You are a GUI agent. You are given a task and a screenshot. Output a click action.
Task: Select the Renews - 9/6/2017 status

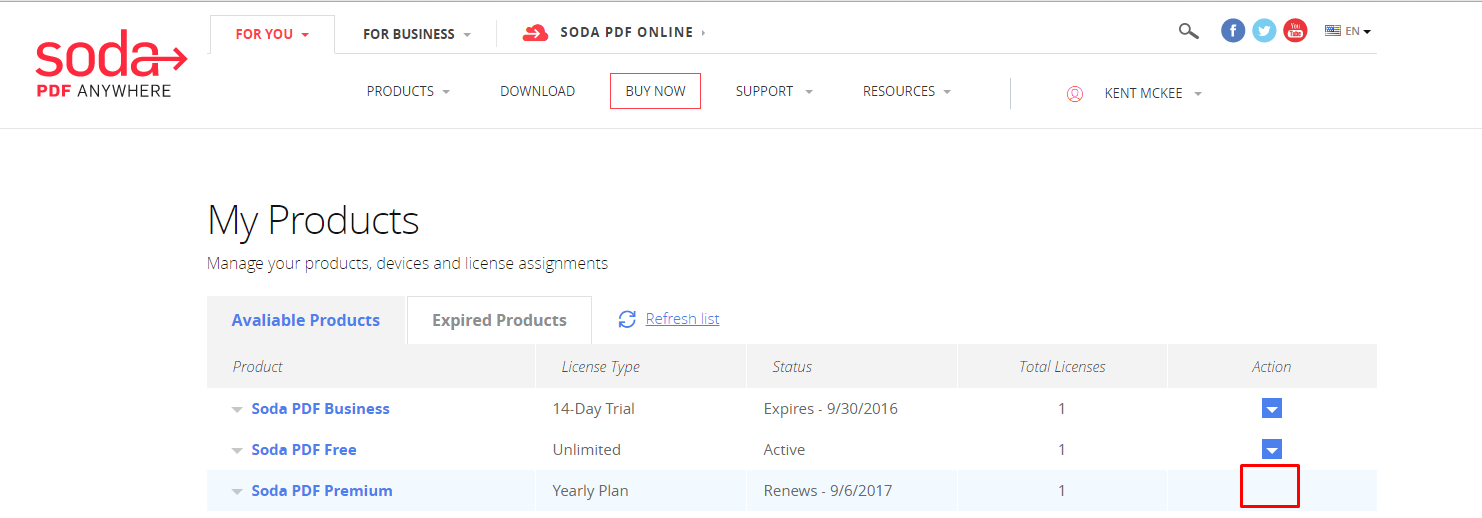coord(828,490)
